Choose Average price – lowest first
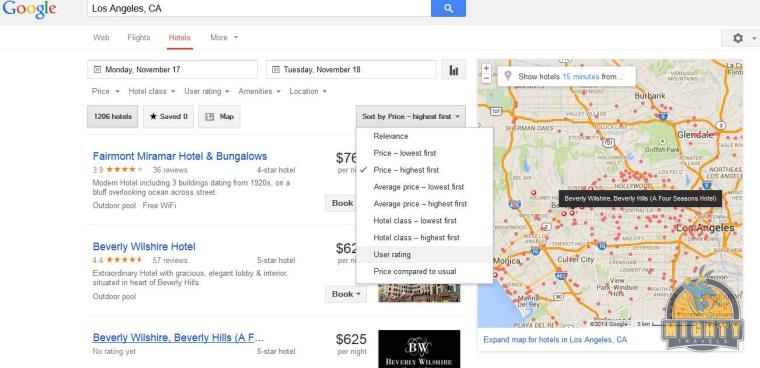 pyautogui.click(x=425, y=187)
